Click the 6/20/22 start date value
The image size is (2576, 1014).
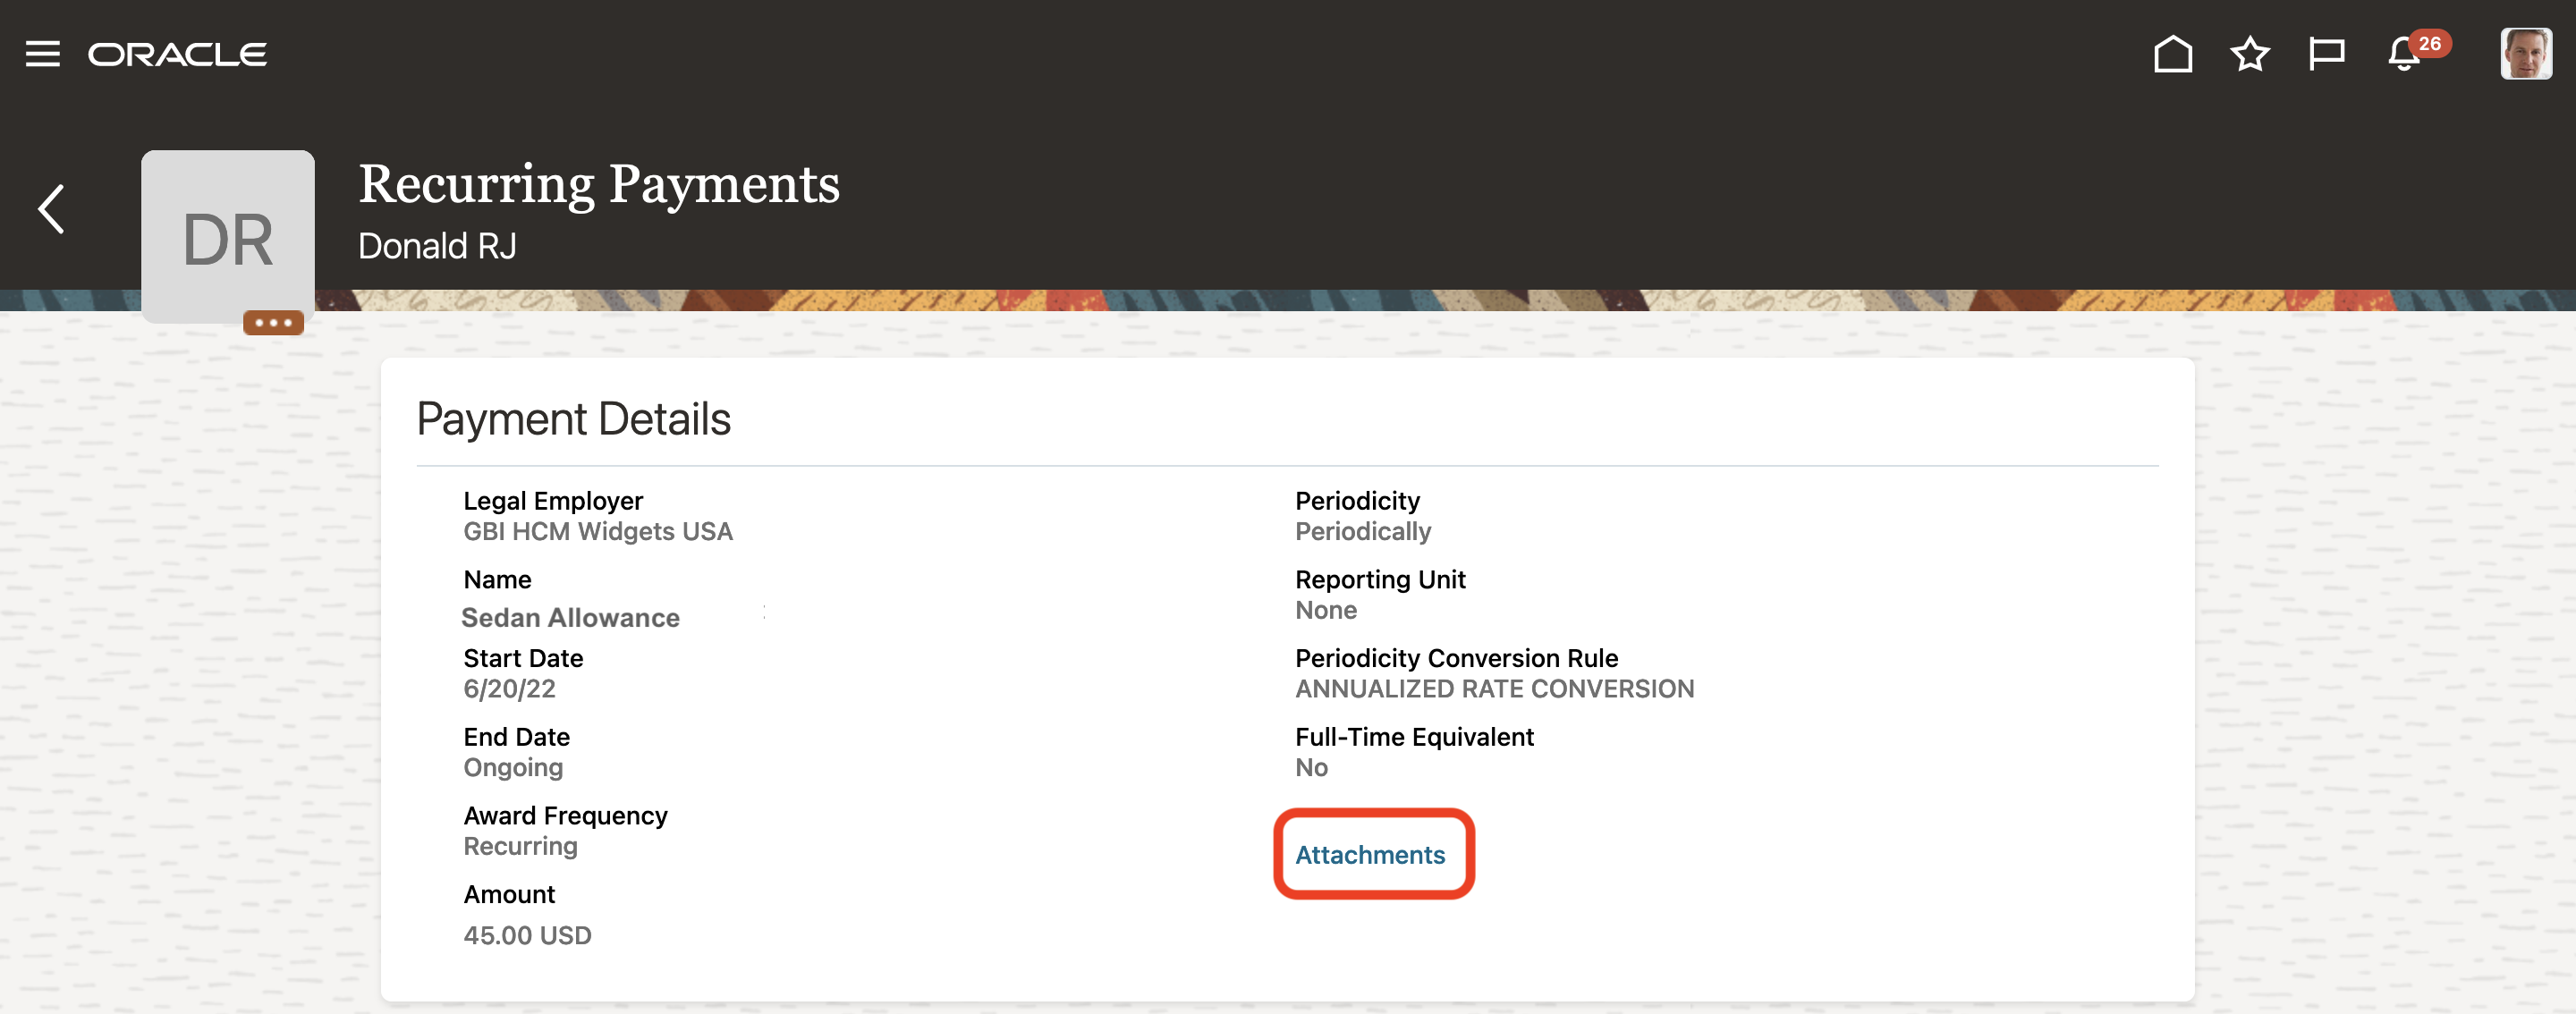click(x=509, y=689)
